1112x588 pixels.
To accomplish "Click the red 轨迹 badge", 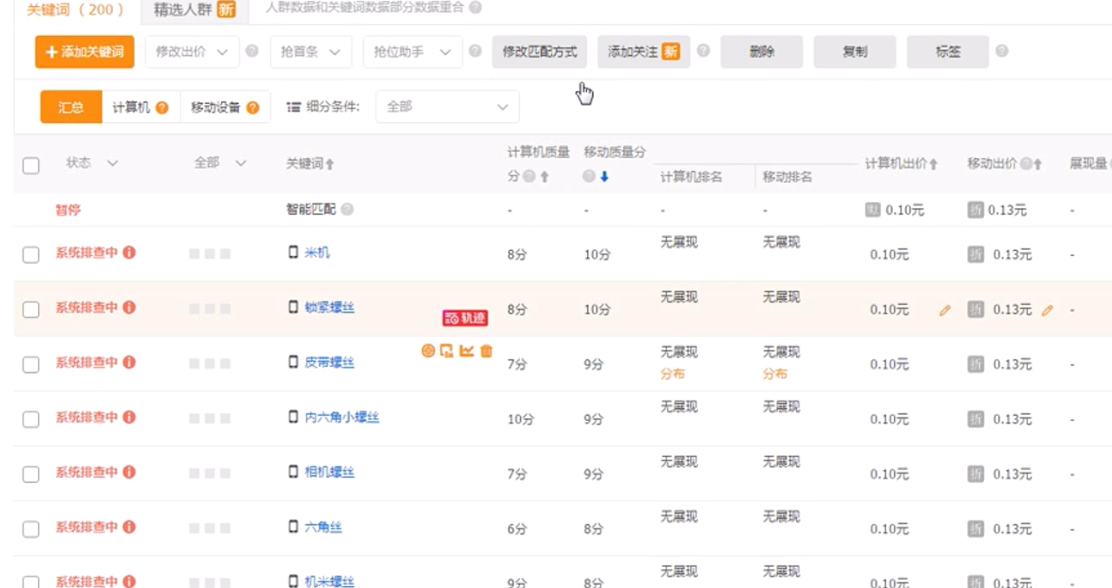I will (465, 318).
